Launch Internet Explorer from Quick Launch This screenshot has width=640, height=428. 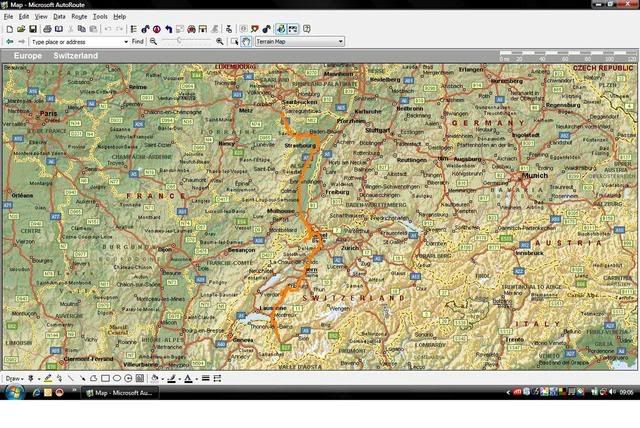pos(36,393)
